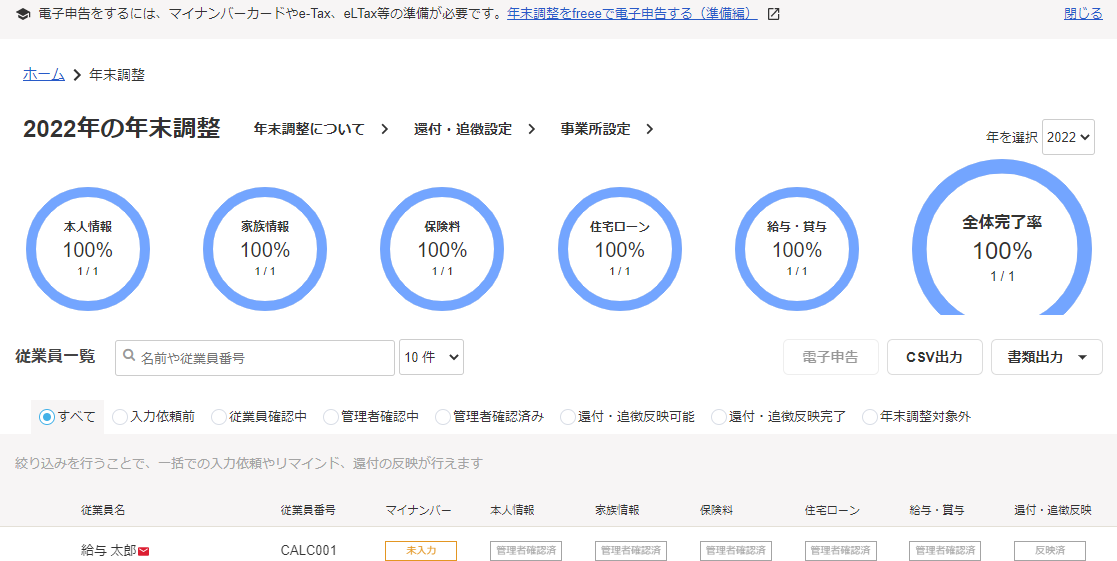Open 年末調整について menu item
Viewport: 1117px width, 561px height.
(x=320, y=129)
